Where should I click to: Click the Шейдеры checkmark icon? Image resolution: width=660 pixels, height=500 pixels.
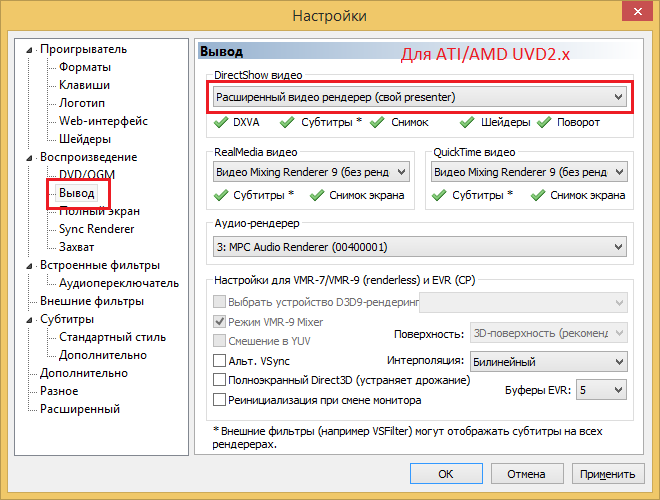467,122
